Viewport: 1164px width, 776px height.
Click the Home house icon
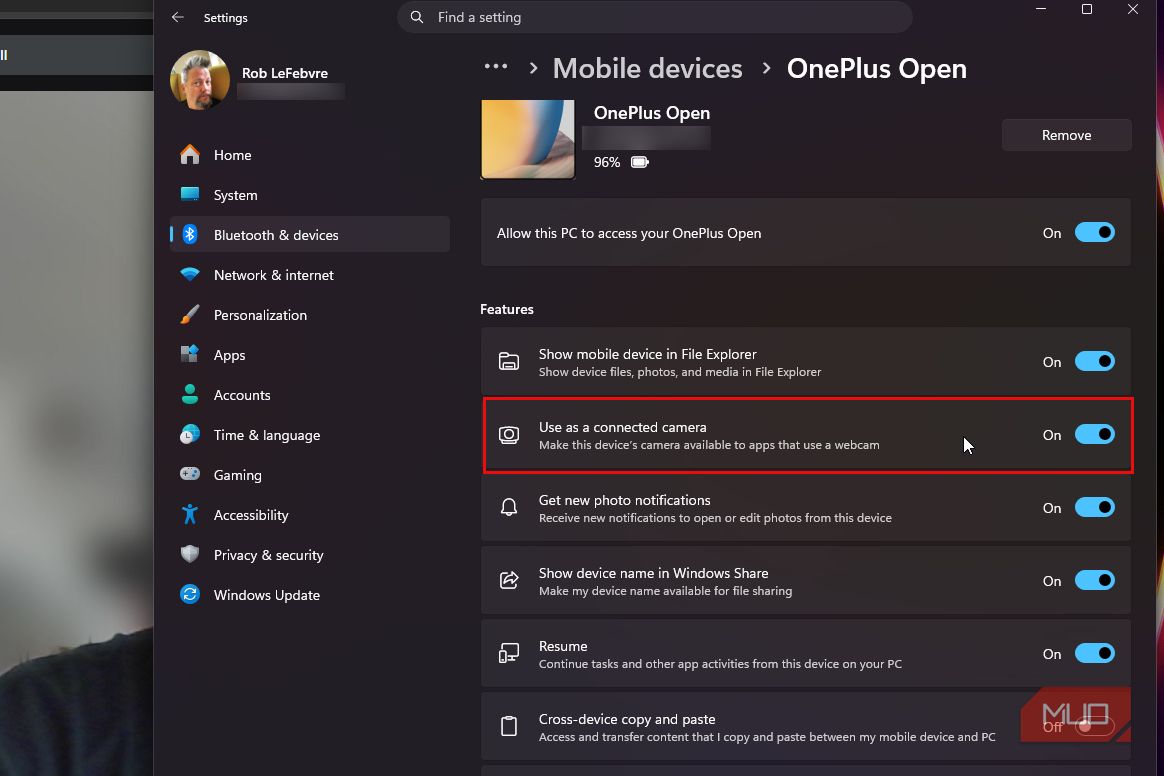(190, 154)
